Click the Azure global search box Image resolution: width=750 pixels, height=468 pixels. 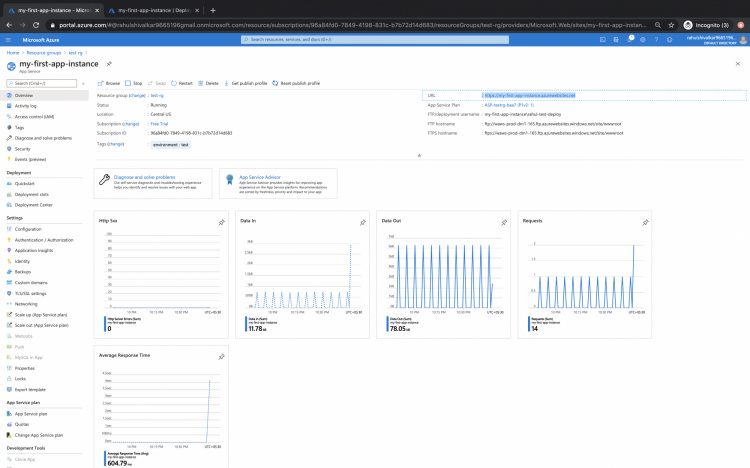[x=374, y=39]
